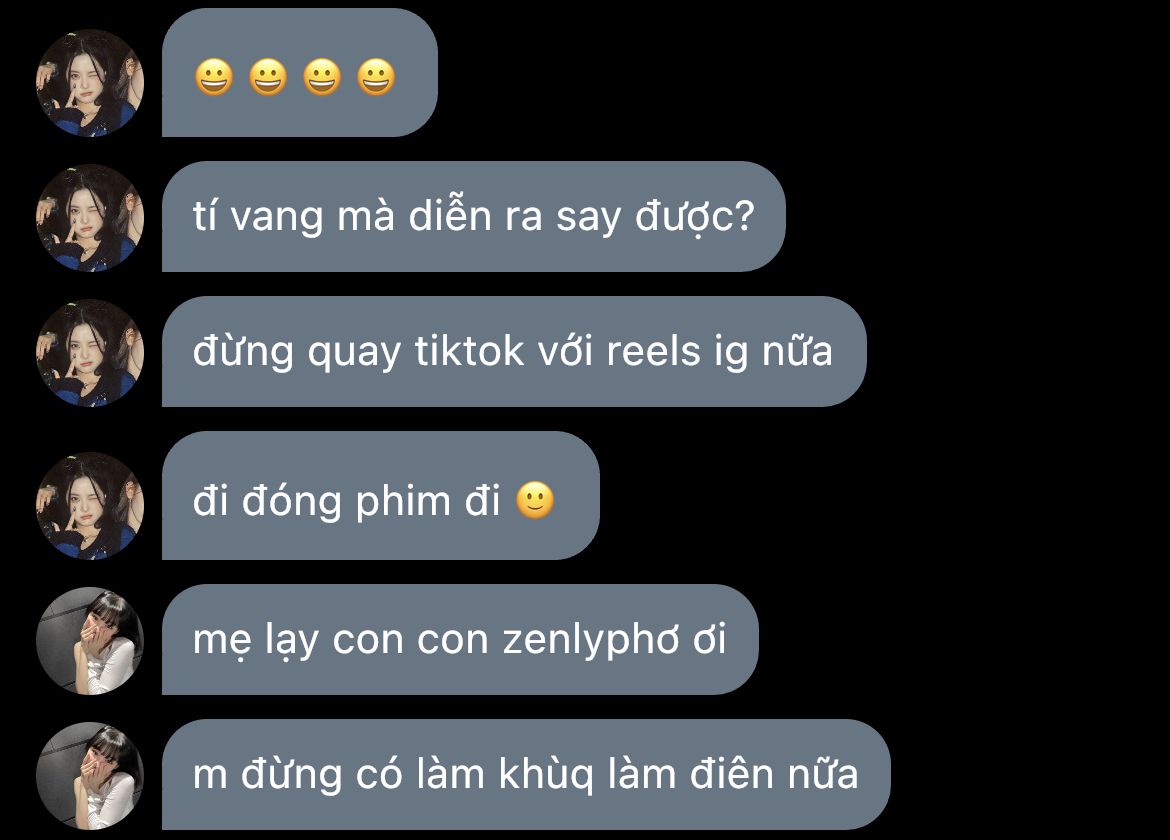Click the last grinning emoji in top message
This screenshot has width=1170, height=840.
pyautogui.click(x=376, y=77)
